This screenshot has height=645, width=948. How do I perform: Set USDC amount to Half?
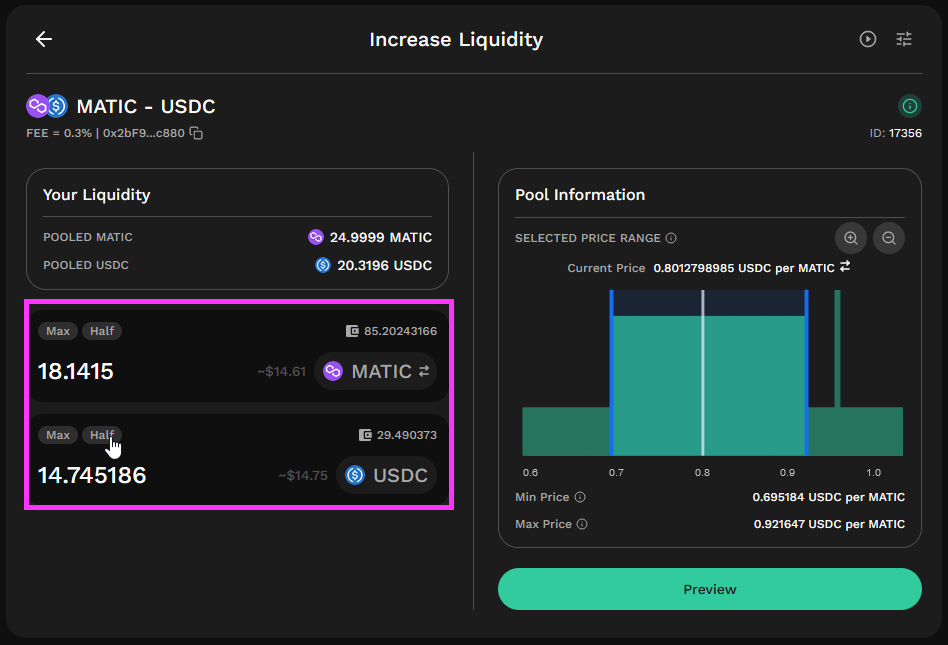click(x=102, y=435)
